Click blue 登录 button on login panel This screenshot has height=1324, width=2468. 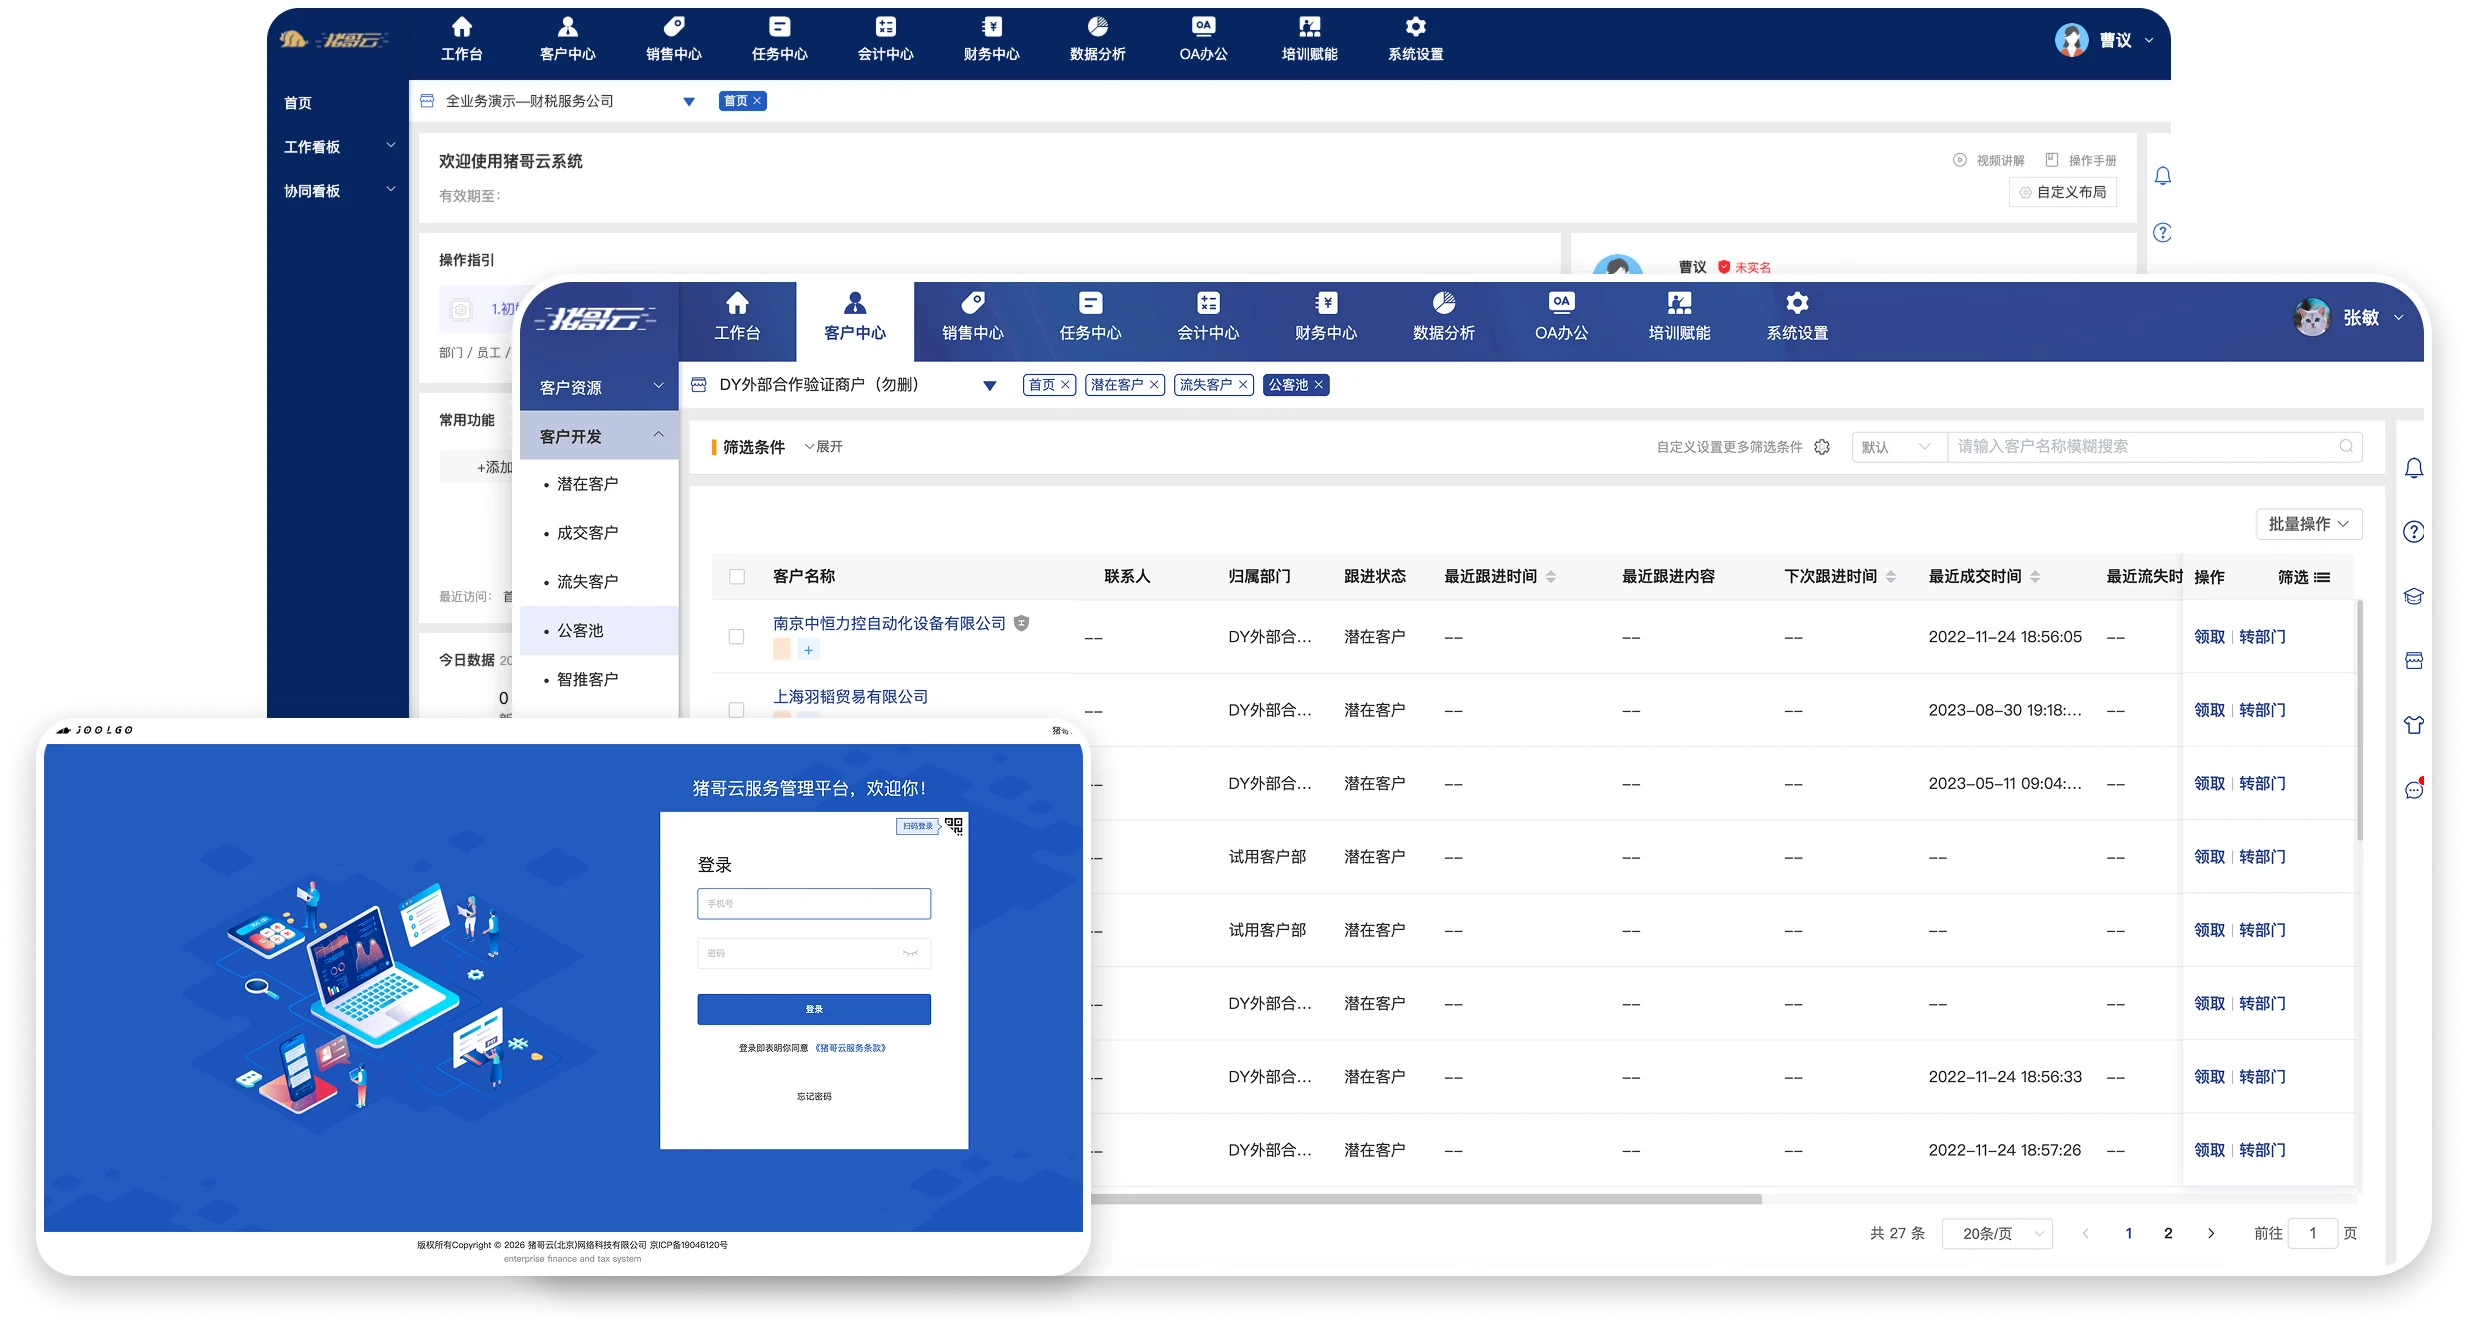(814, 1009)
